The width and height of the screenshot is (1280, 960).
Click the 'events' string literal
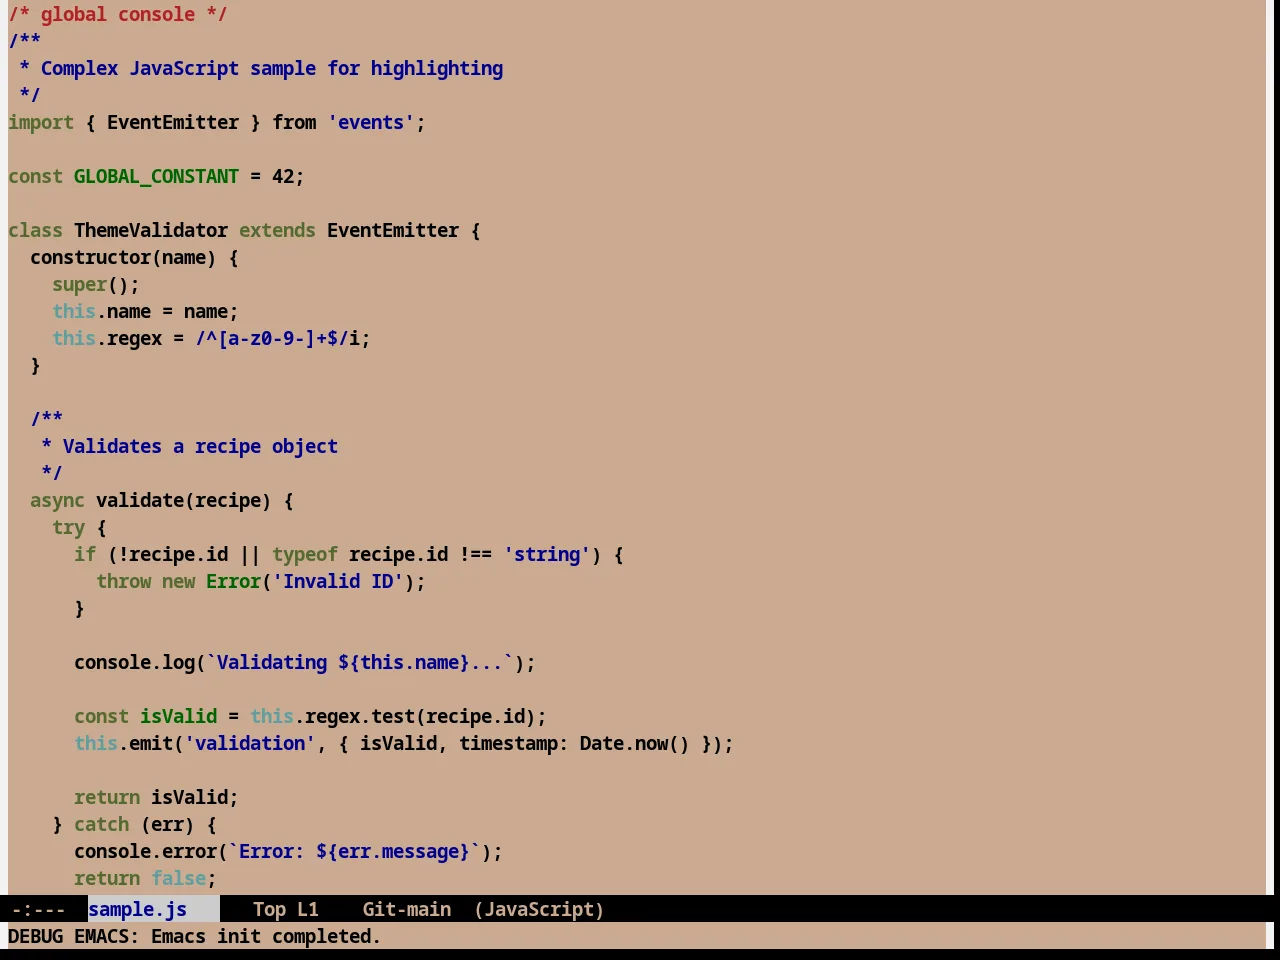pos(371,122)
